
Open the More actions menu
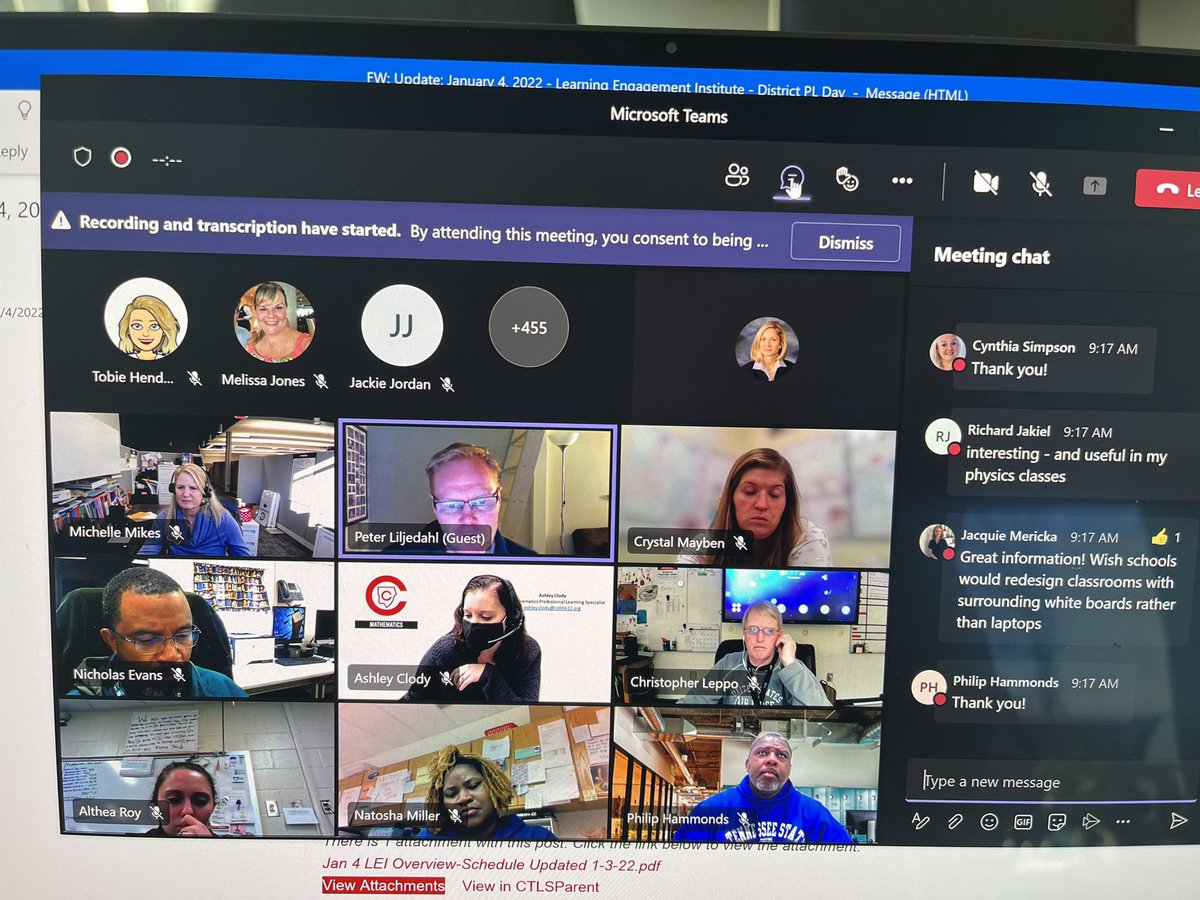coord(902,180)
